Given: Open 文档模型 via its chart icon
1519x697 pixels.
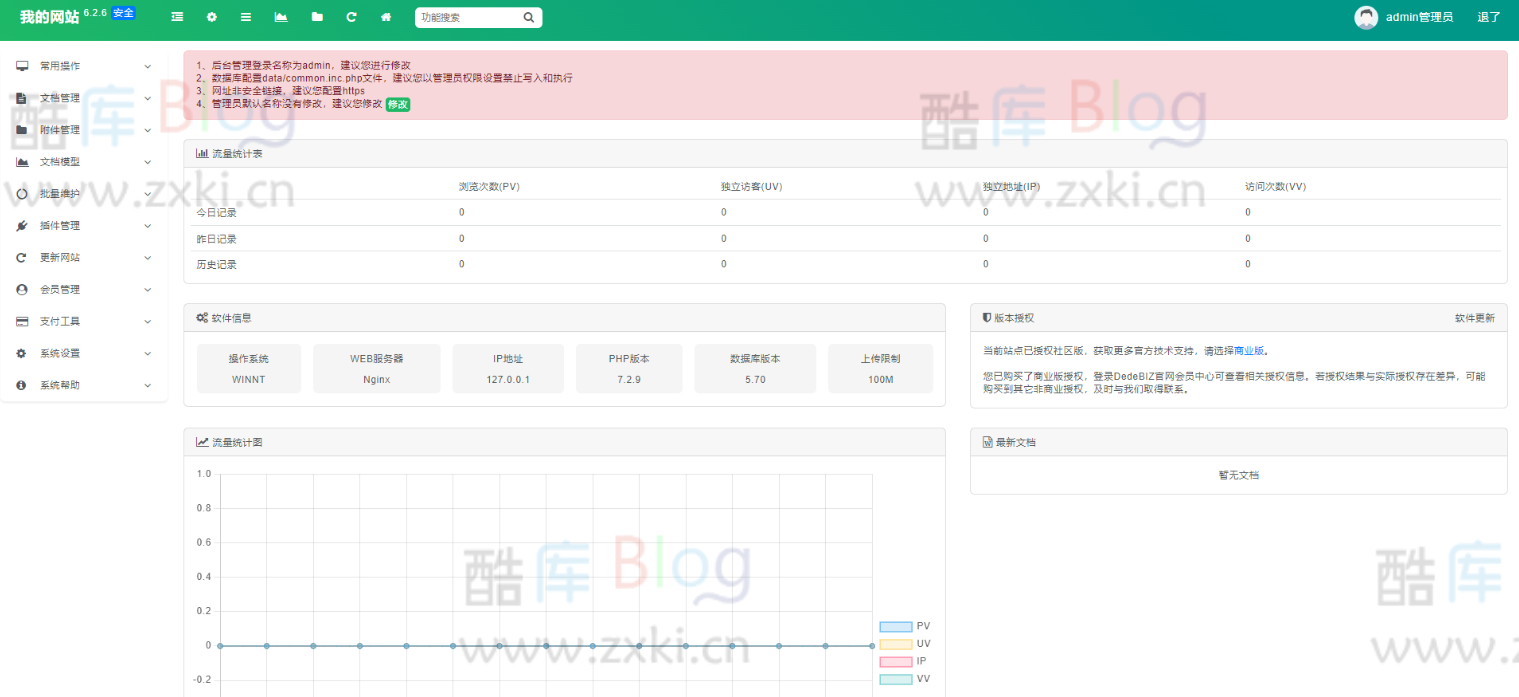Looking at the screenshot, I should [20, 161].
